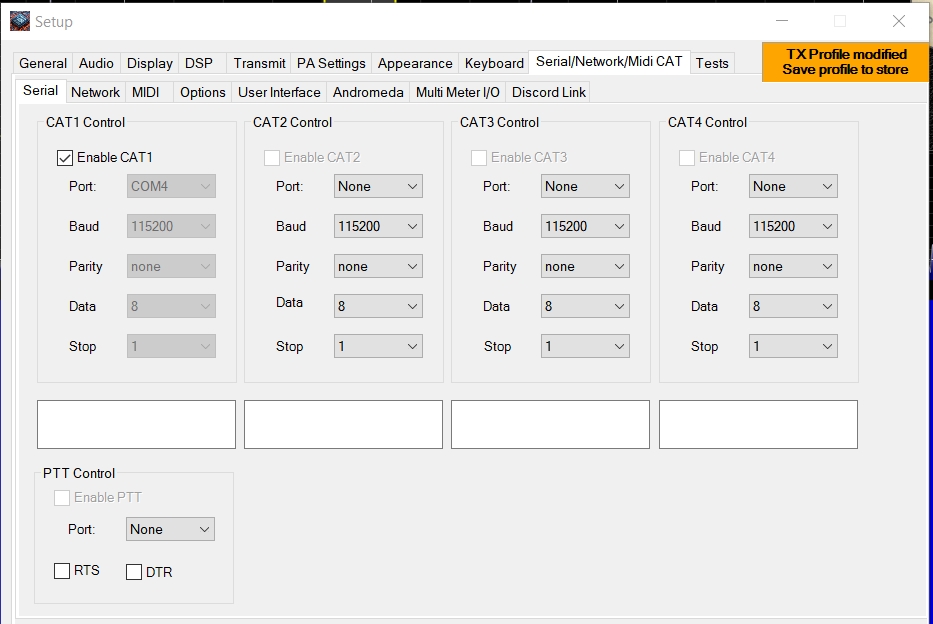Screen dimensions: 933x624
Task: Open the Multi Meter I/O sub-tab
Action: [x=457, y=92]
